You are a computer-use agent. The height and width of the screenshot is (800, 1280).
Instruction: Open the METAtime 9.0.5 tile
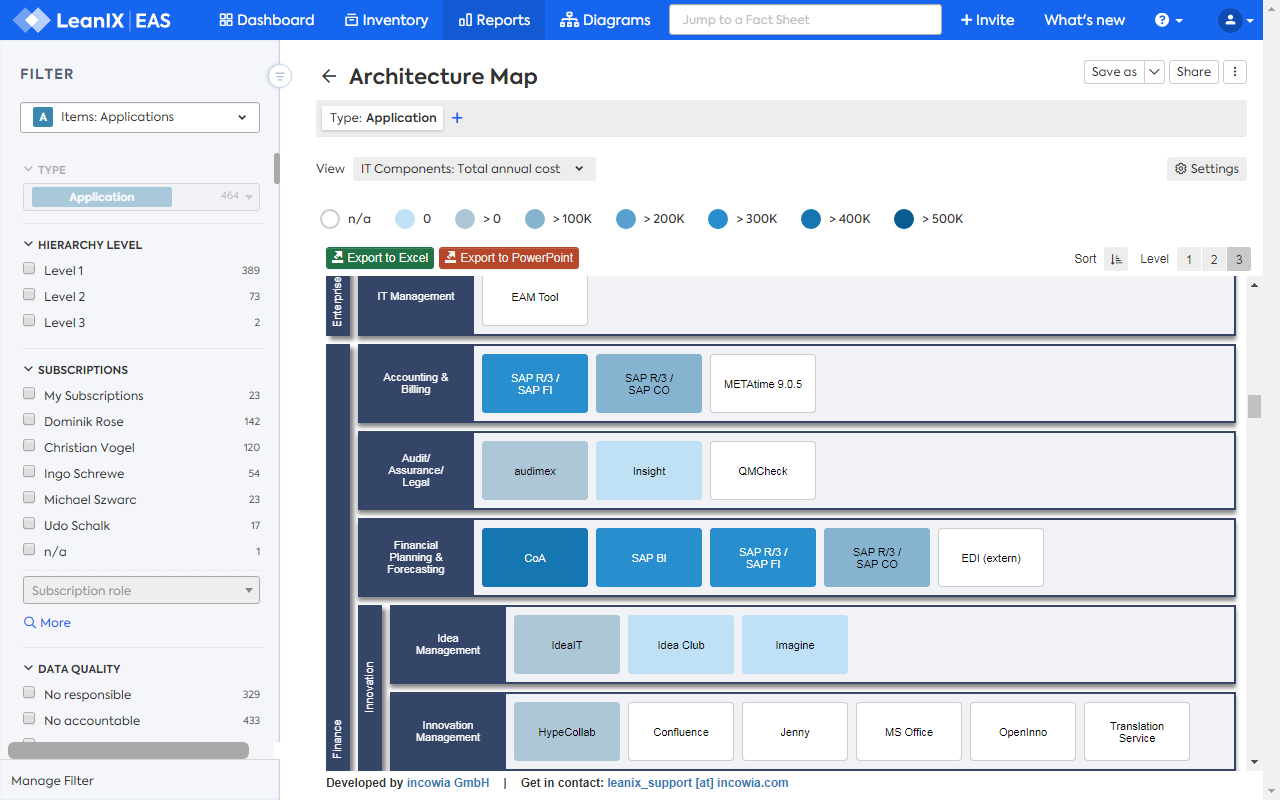(x=763, y=384)
